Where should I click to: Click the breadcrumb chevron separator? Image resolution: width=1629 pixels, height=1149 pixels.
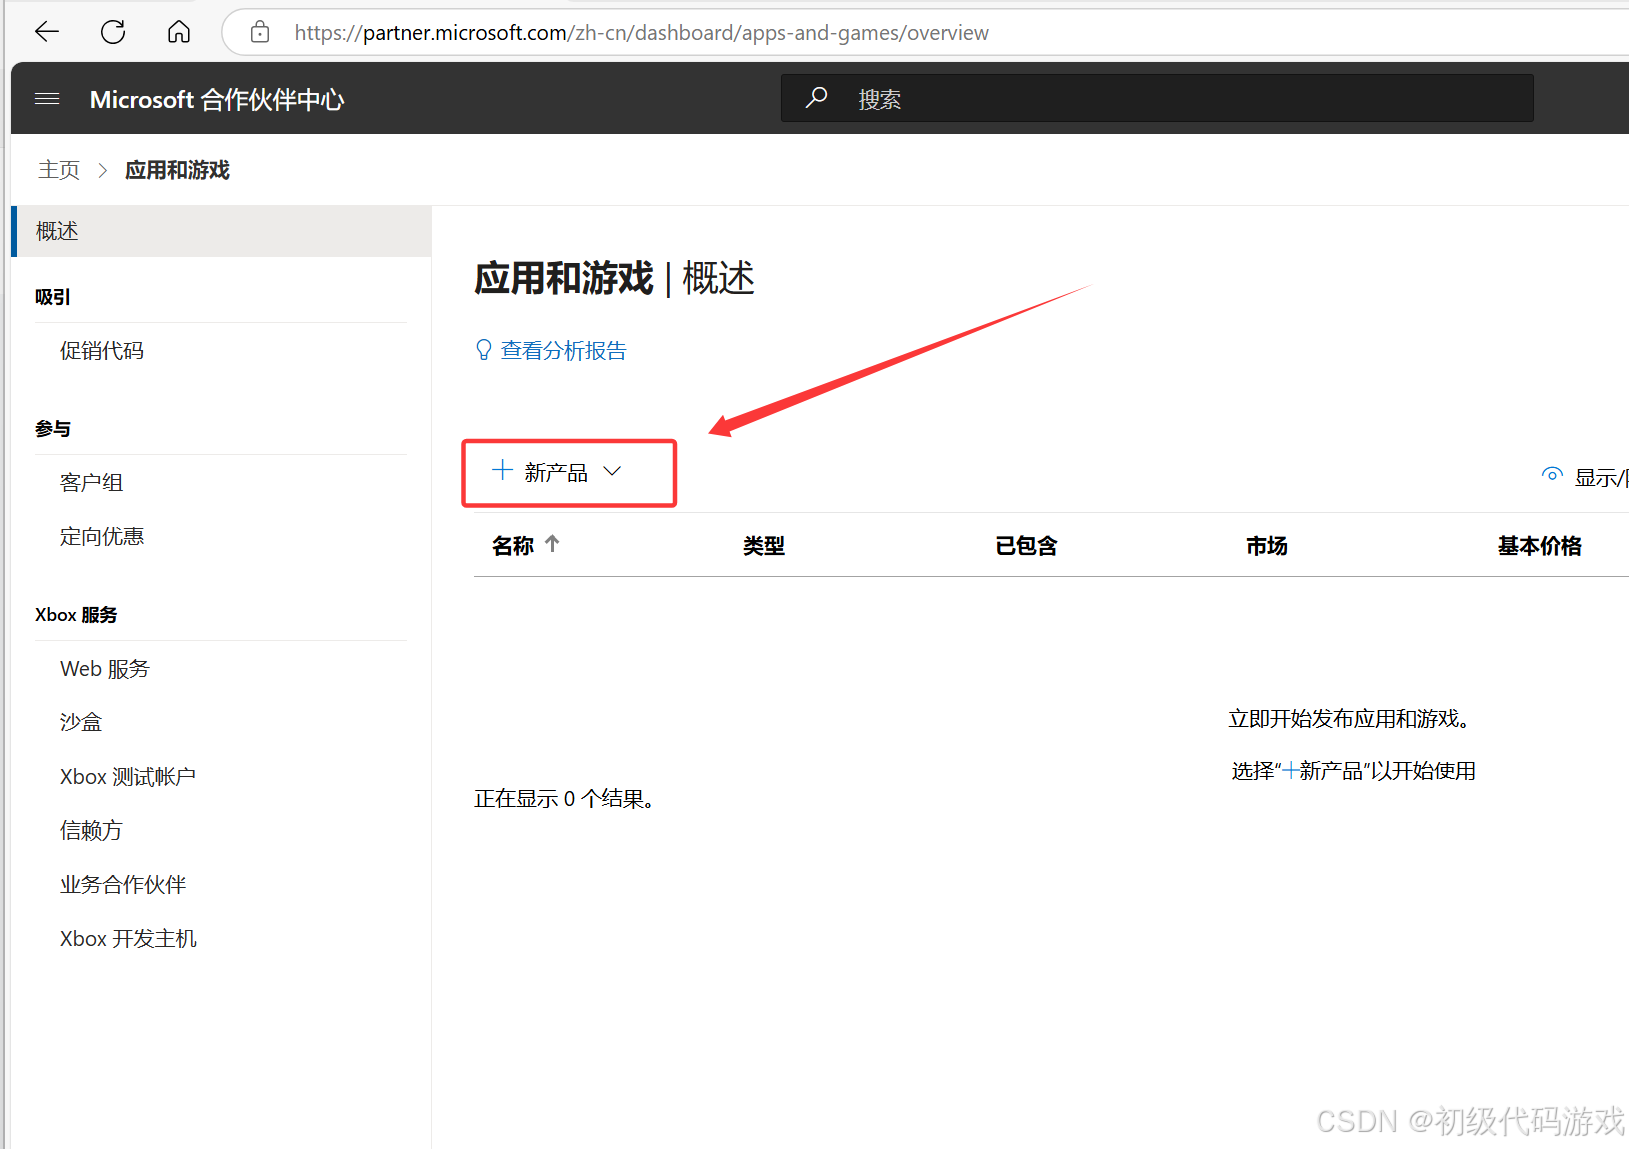(x=102, y=171)
